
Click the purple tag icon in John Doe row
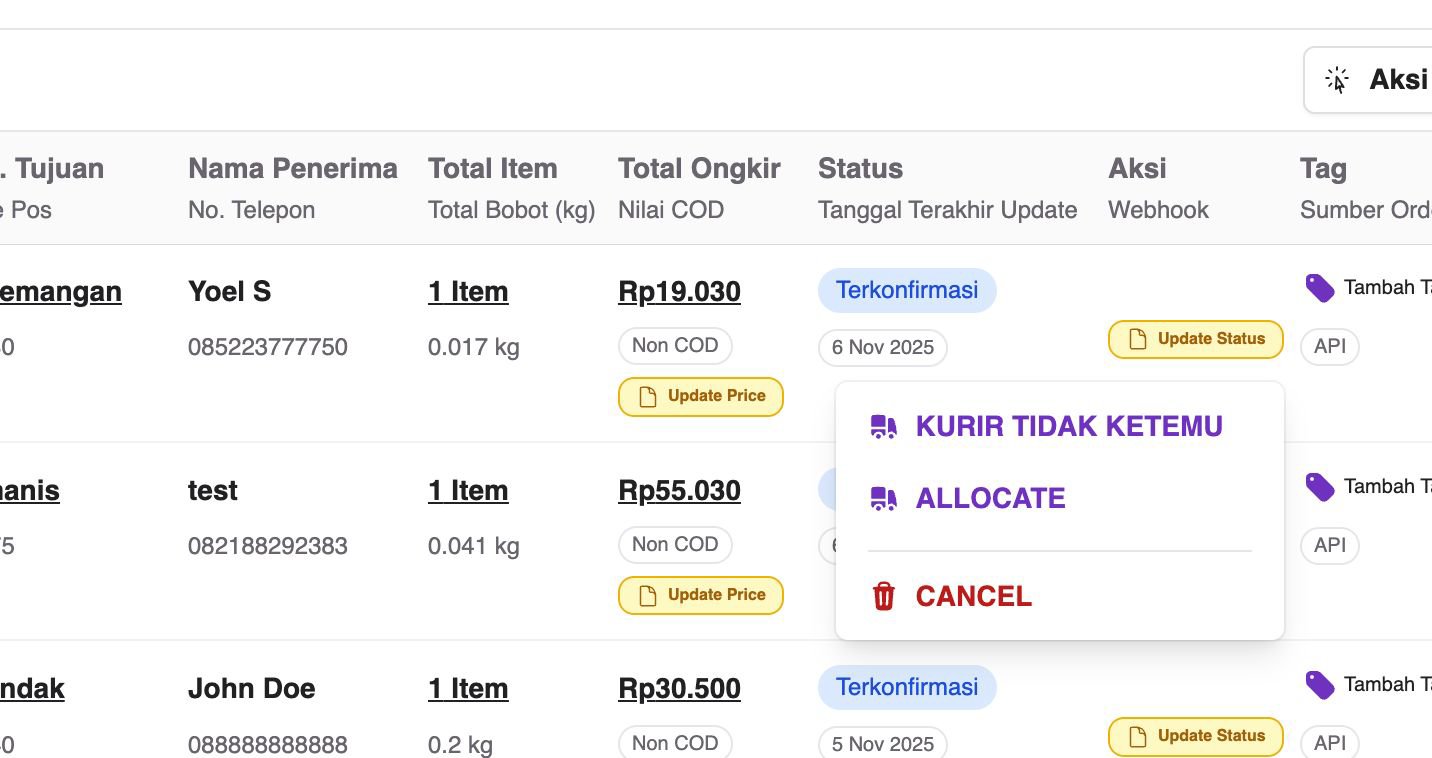1320,685
